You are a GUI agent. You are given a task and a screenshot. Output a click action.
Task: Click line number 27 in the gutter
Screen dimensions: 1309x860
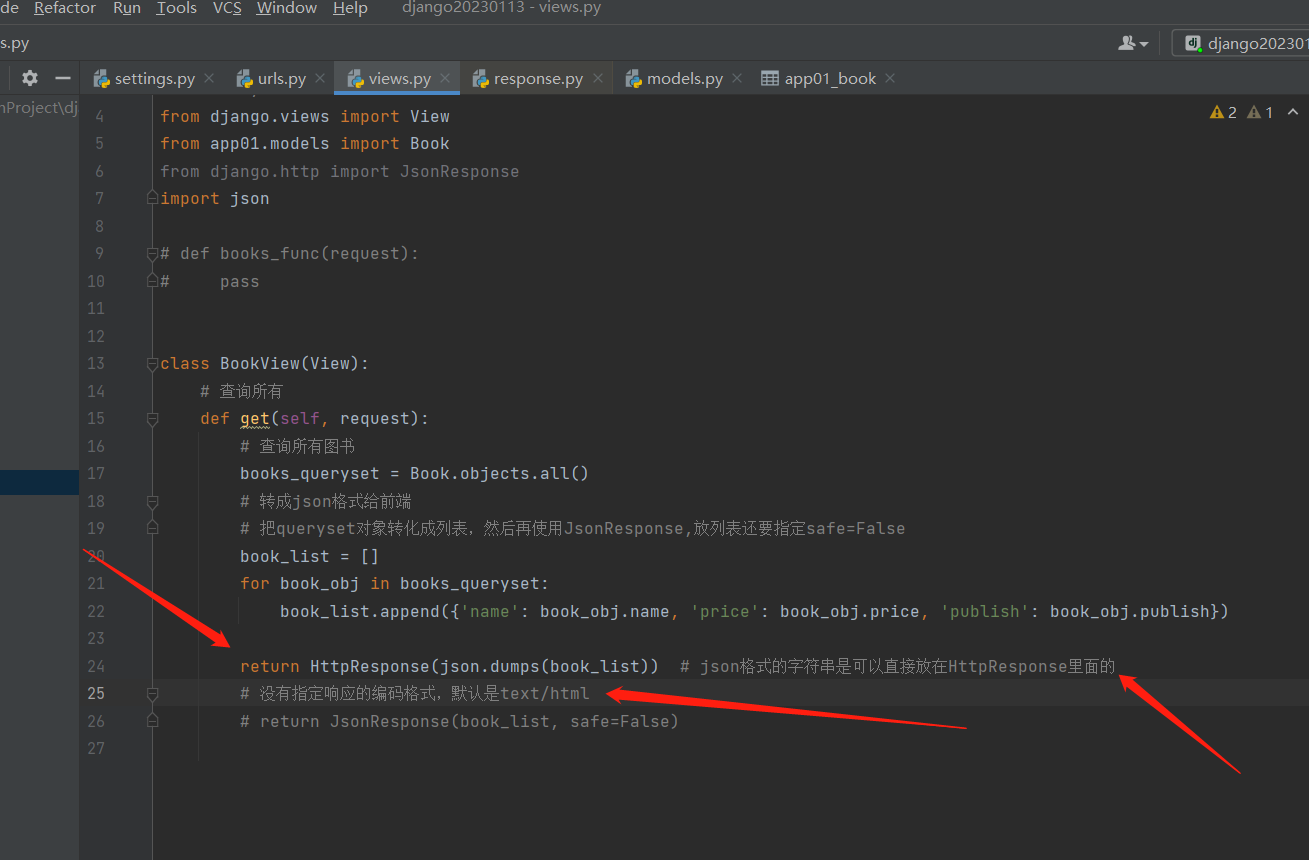[x=96, y=748]
